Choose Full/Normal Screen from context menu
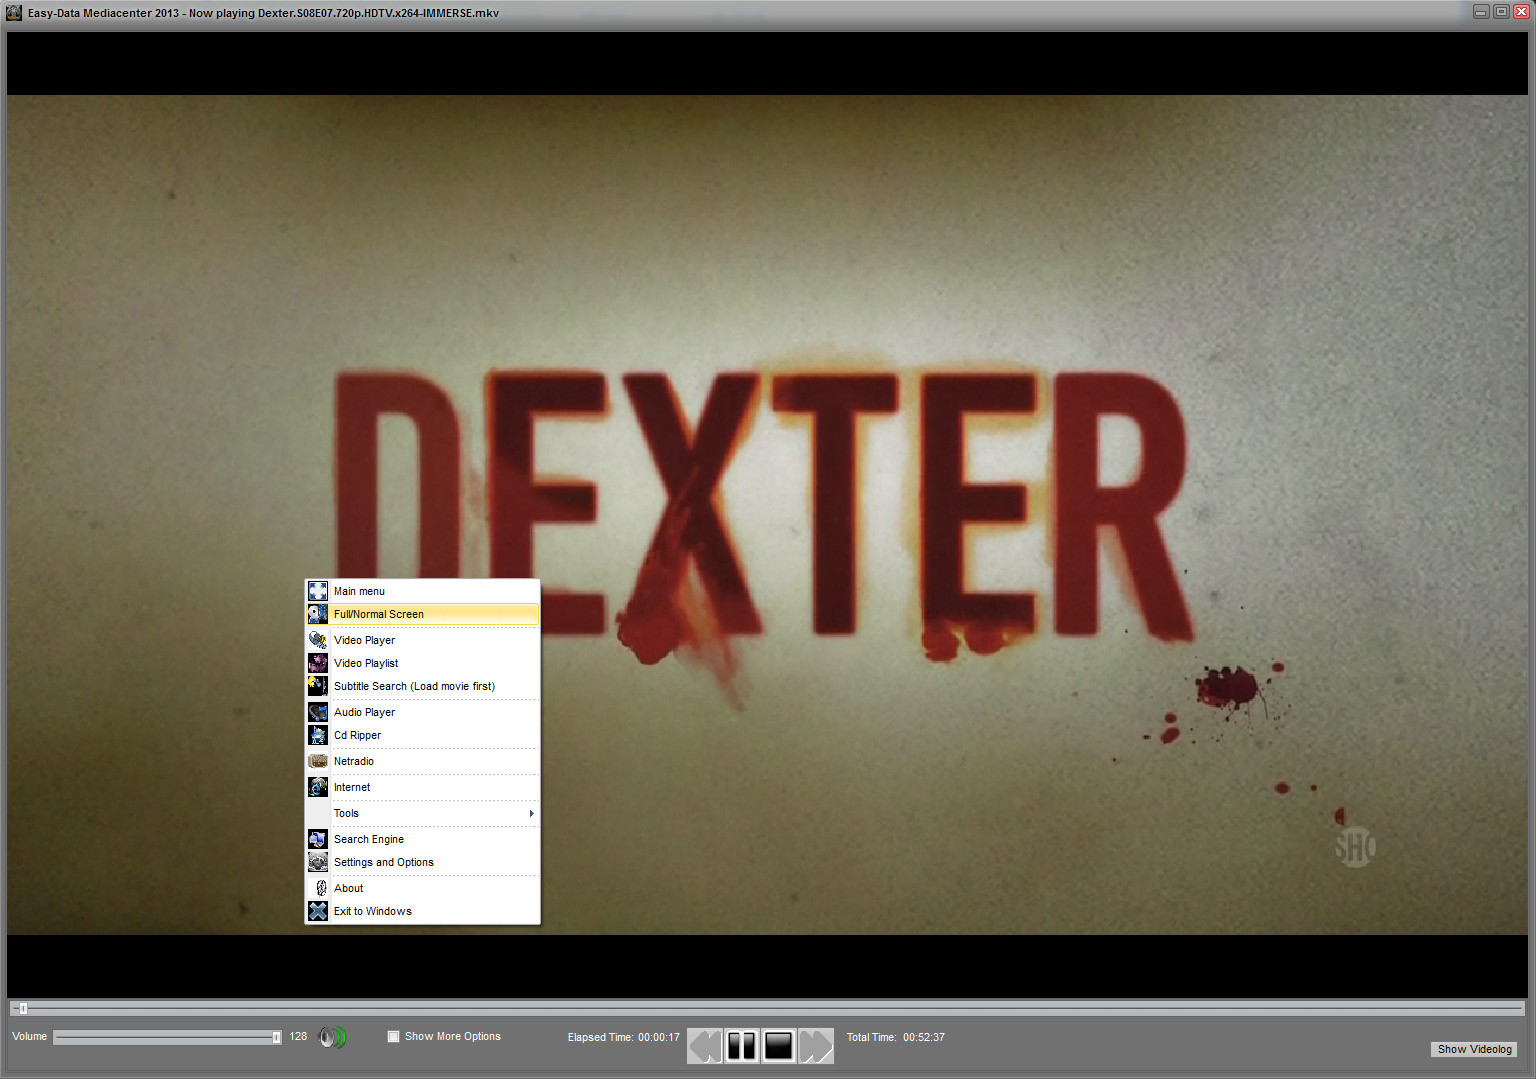1536x1079 pixels. click(423, 614)
